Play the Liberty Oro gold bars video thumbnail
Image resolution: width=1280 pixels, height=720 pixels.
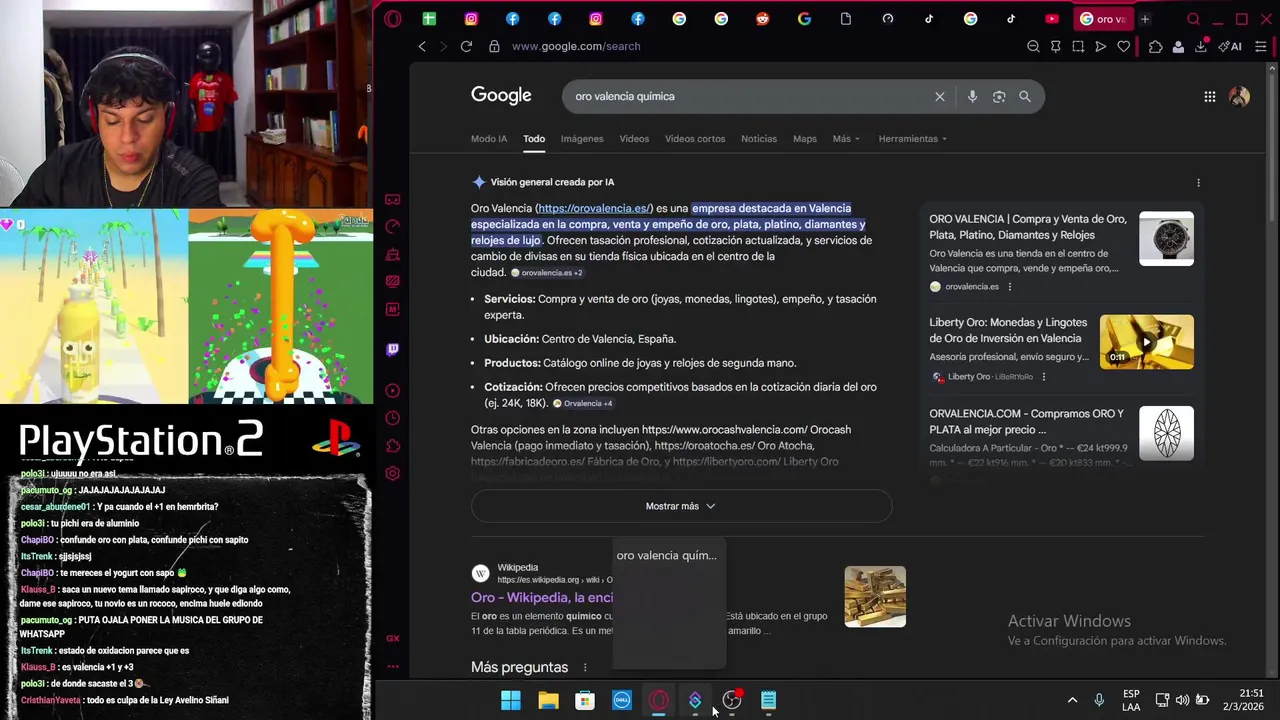tap(1146, 342)
